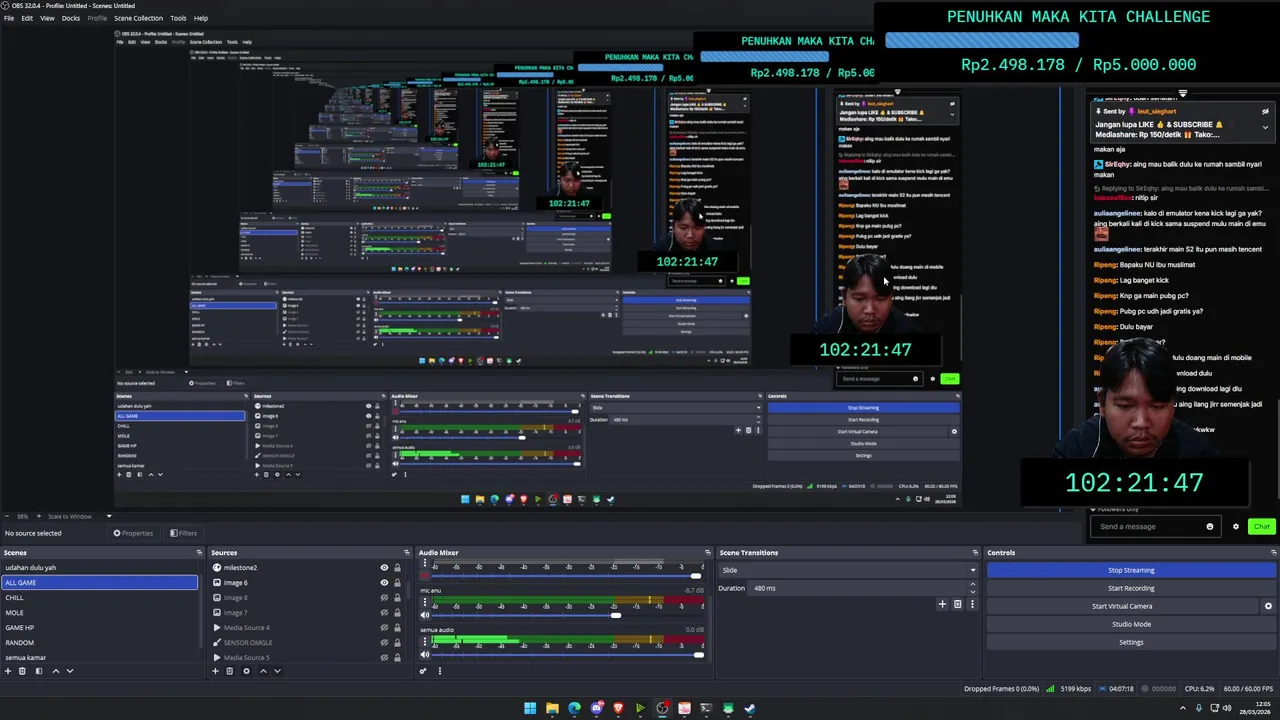
Task: Open the Slide transition dropdown
Action: pyautogui.click(x=848, y=570)
